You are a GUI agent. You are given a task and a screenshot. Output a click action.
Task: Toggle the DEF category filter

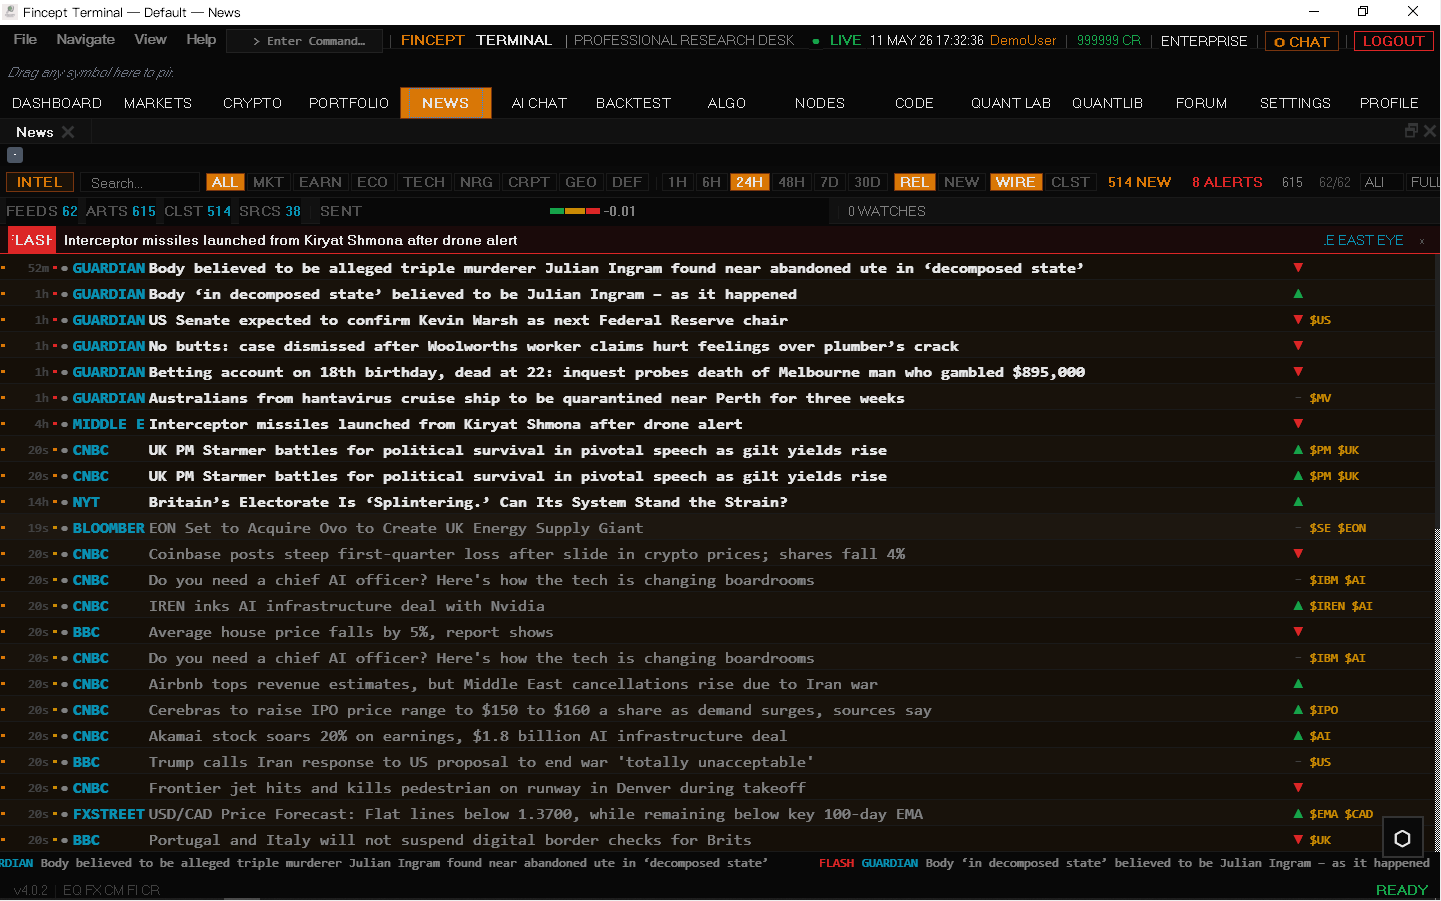click(627, 182)
